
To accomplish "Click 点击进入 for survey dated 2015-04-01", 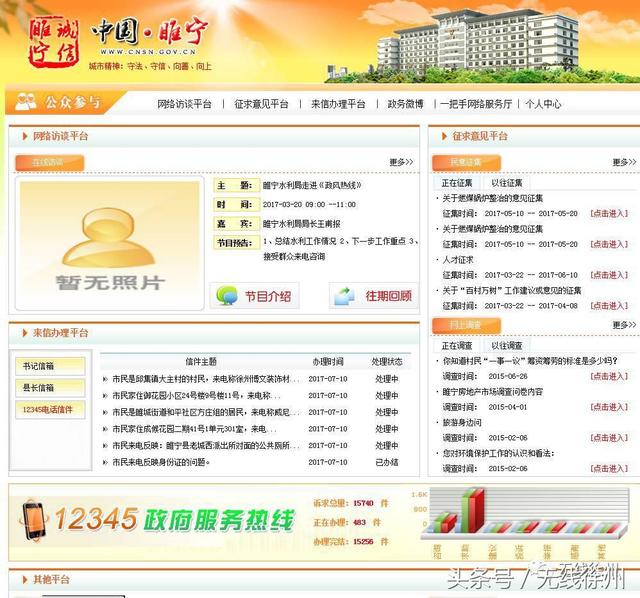I will [609, 407].
